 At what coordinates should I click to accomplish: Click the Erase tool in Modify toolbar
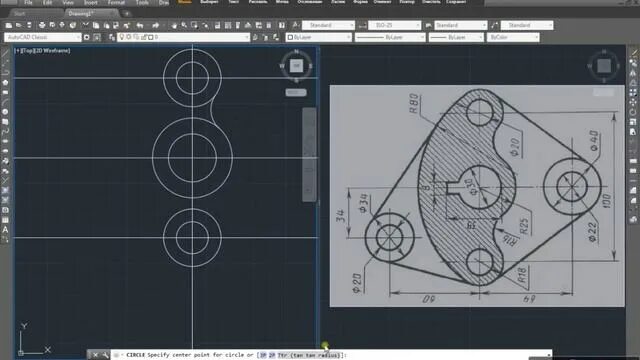633,53
